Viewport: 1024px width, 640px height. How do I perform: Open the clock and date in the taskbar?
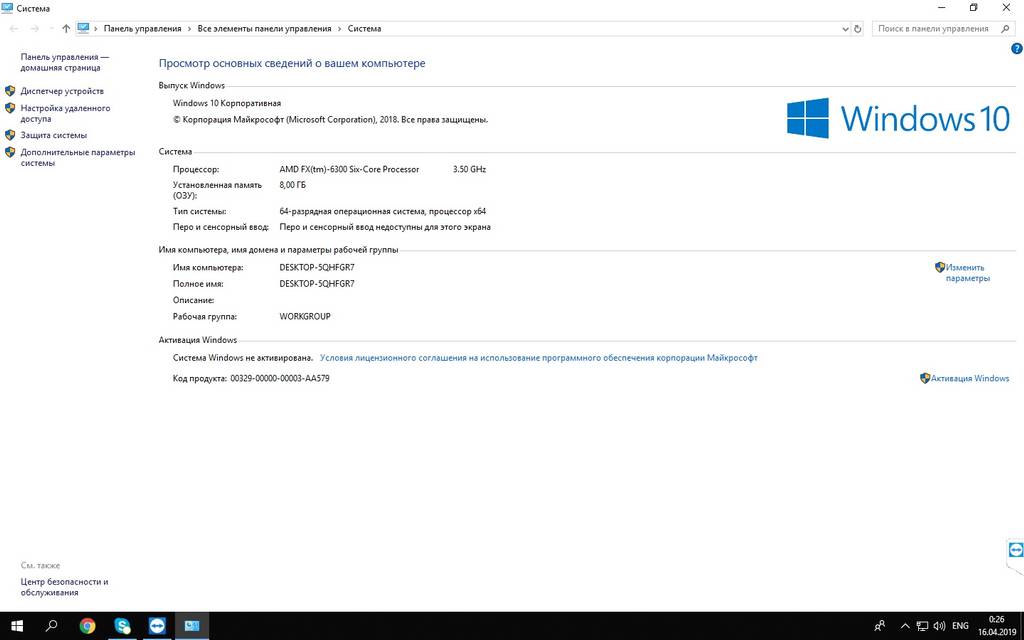996,626
